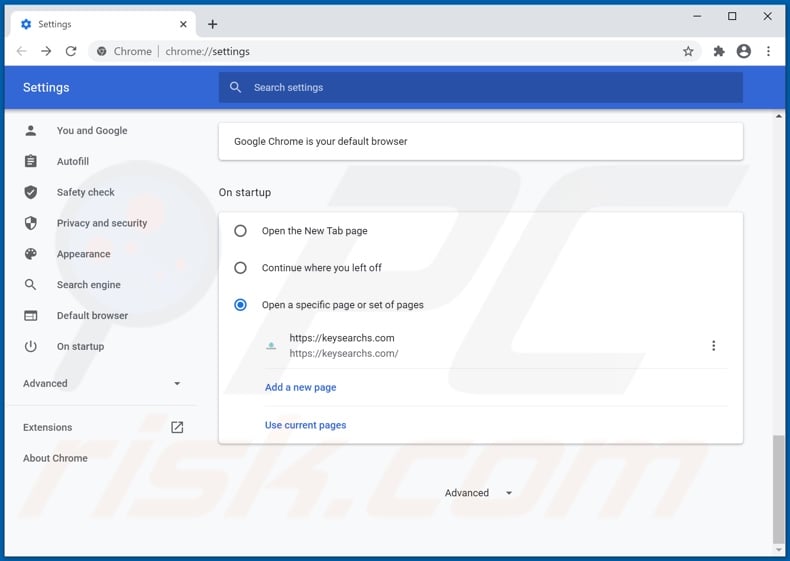The height and width of the screenshot is (561, 790).
Task: Jump to On startup section
Action: pos(80,346)
